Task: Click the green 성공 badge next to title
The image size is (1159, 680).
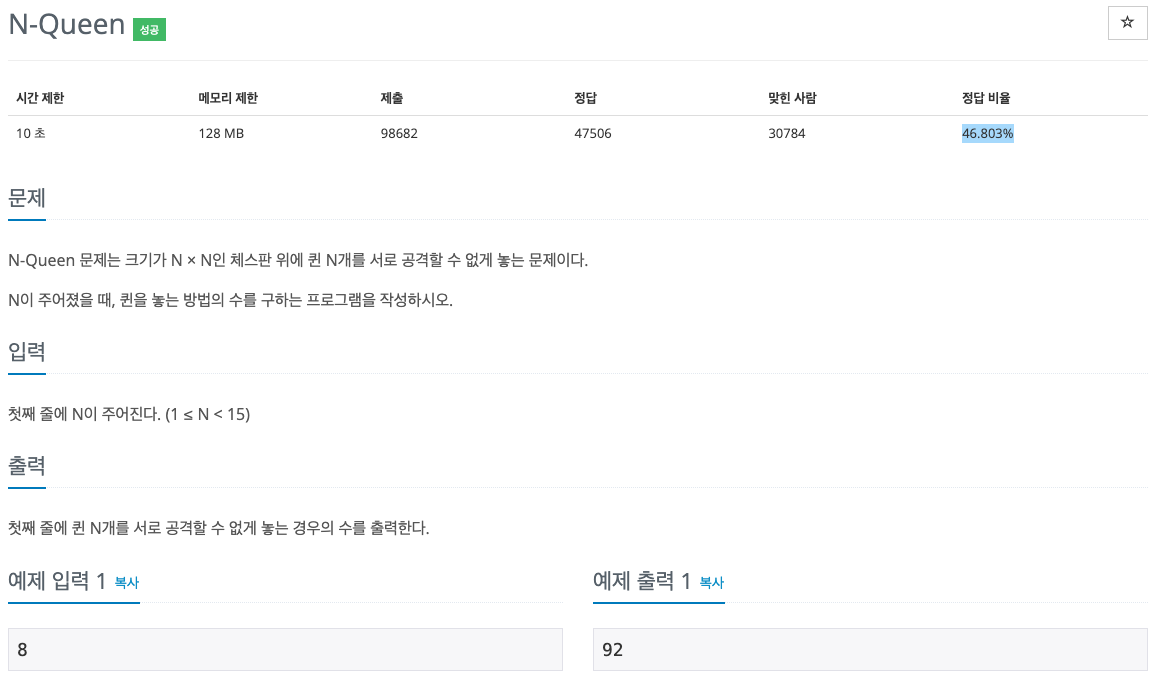Action: (x=149, y=30)
